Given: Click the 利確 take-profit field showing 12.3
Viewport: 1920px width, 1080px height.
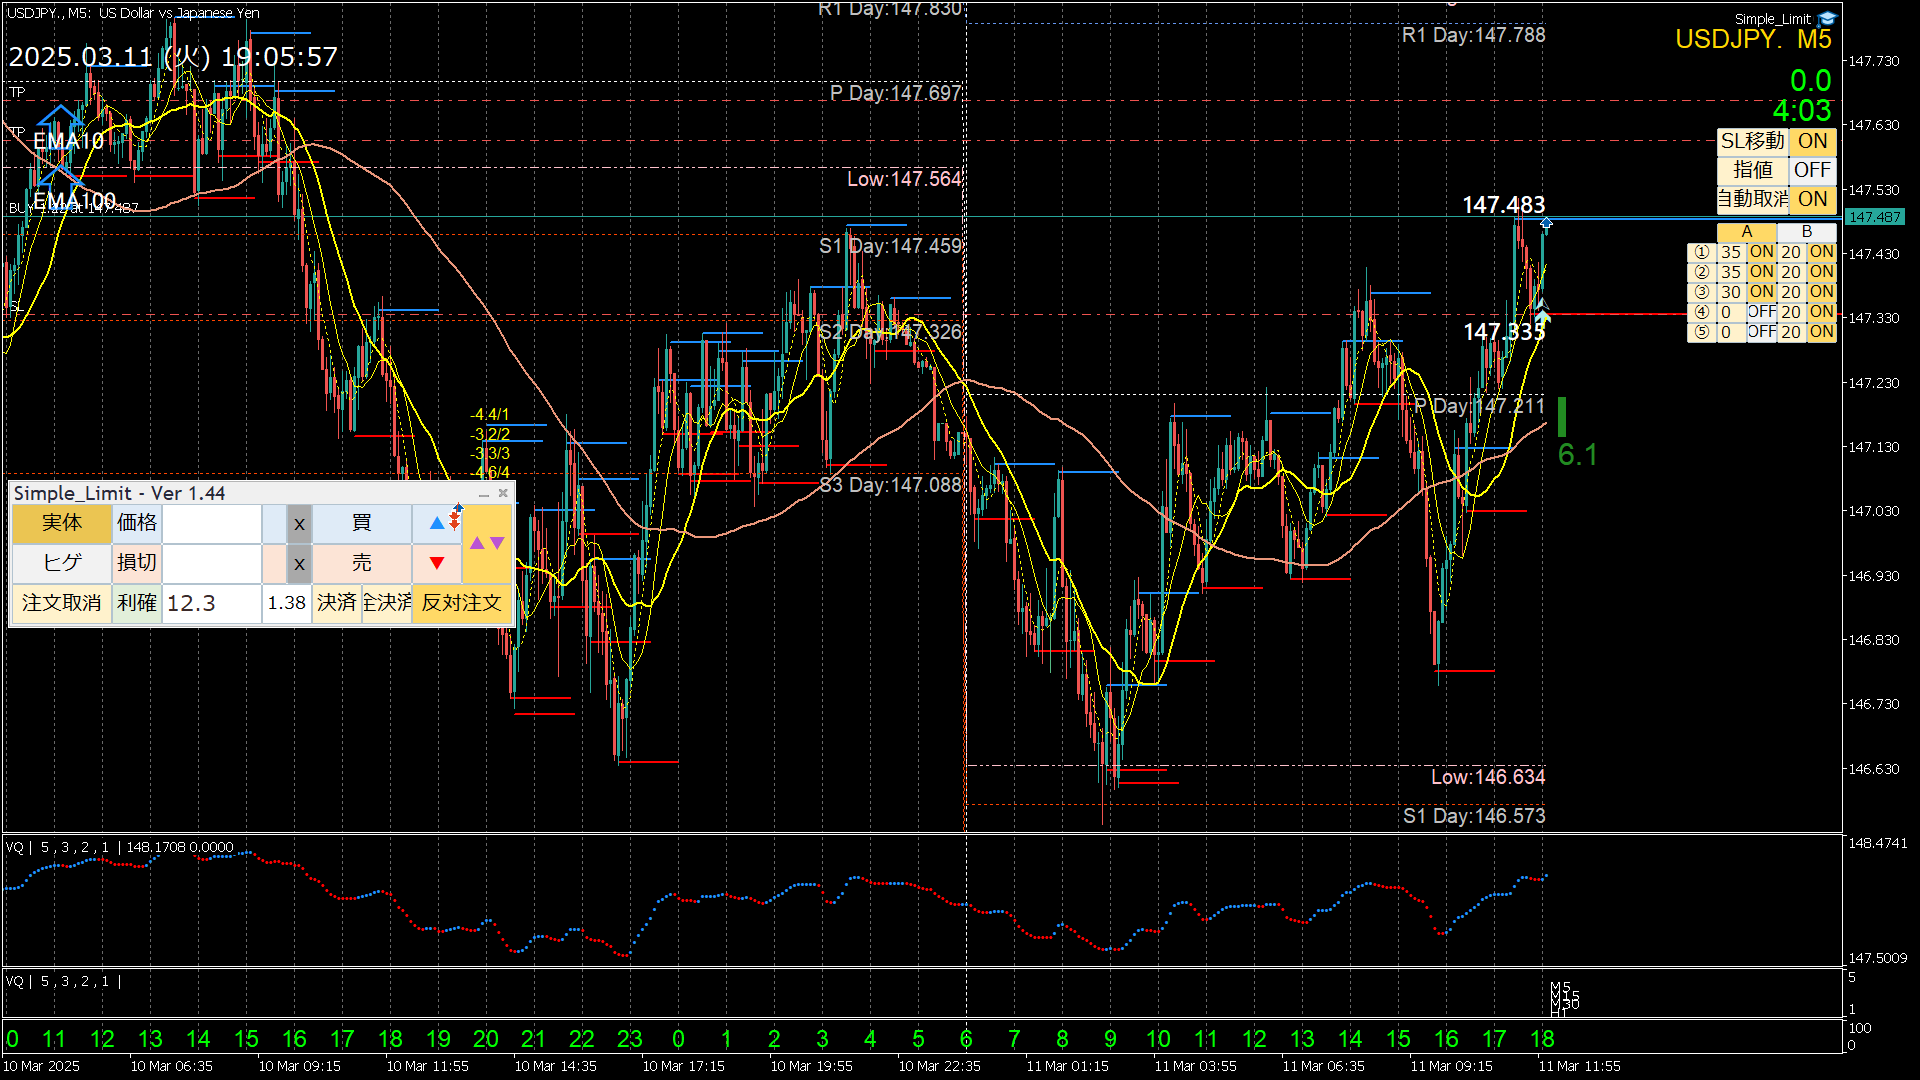Looking at the screenshot, I should 211,603.
